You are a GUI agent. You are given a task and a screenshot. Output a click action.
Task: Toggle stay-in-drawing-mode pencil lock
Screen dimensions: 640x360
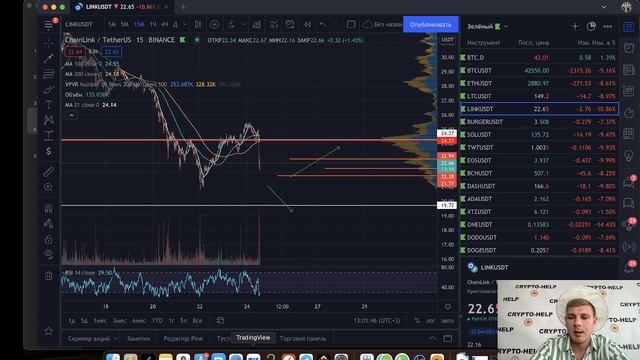[x=49, y=224]
